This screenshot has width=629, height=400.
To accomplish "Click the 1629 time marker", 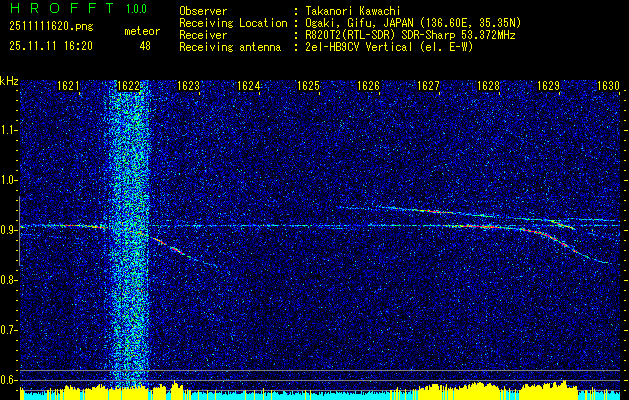I will 548,86.
